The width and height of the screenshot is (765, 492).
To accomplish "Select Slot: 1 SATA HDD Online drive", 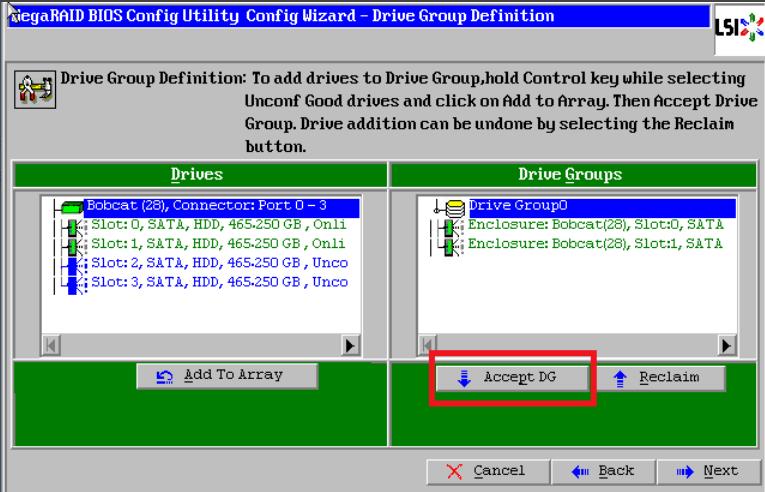I will click(x=219, y=244).
